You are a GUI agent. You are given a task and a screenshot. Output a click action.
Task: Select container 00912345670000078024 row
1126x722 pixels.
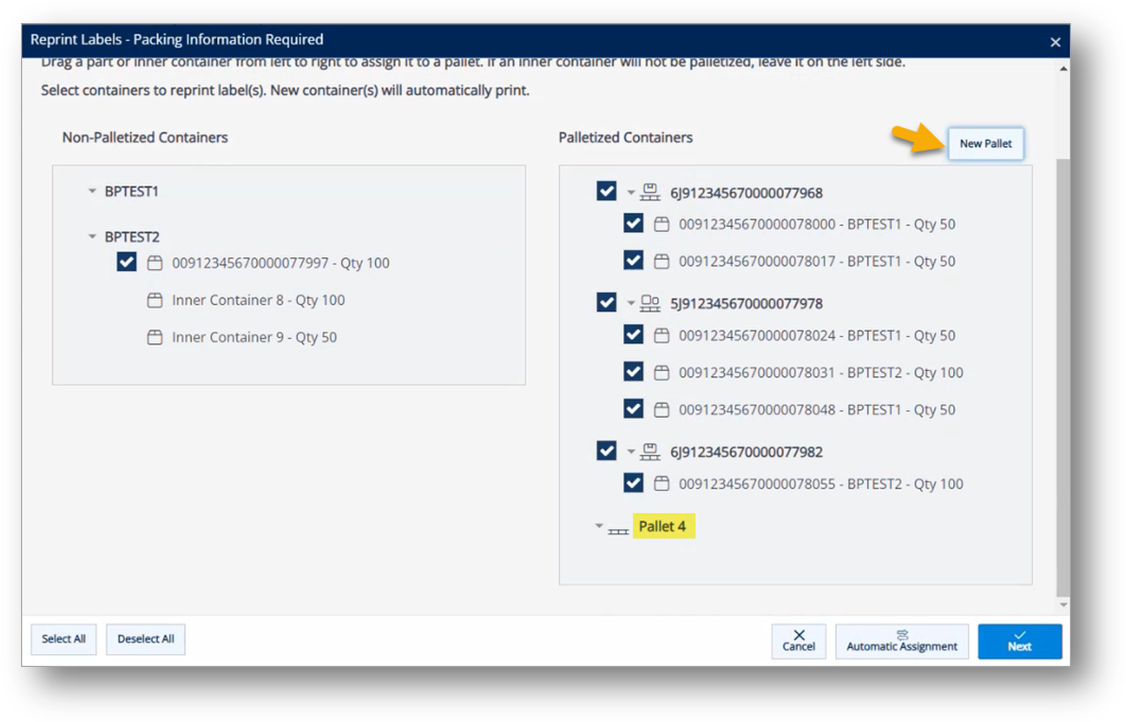coord(816,335)
